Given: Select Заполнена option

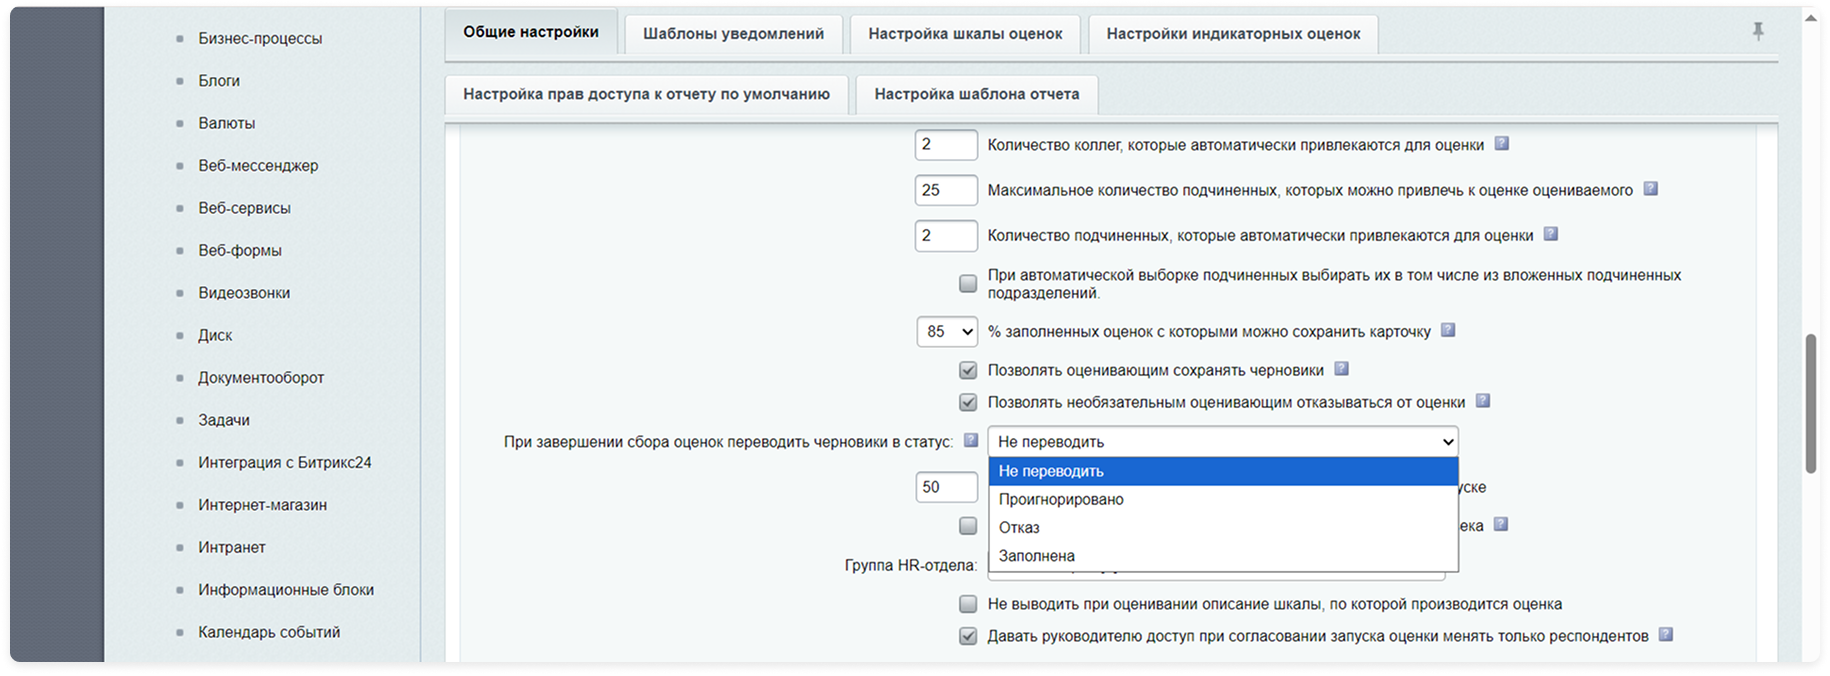Looking at the screenshot, I should pyautogui.click(x=1223, y=555).
